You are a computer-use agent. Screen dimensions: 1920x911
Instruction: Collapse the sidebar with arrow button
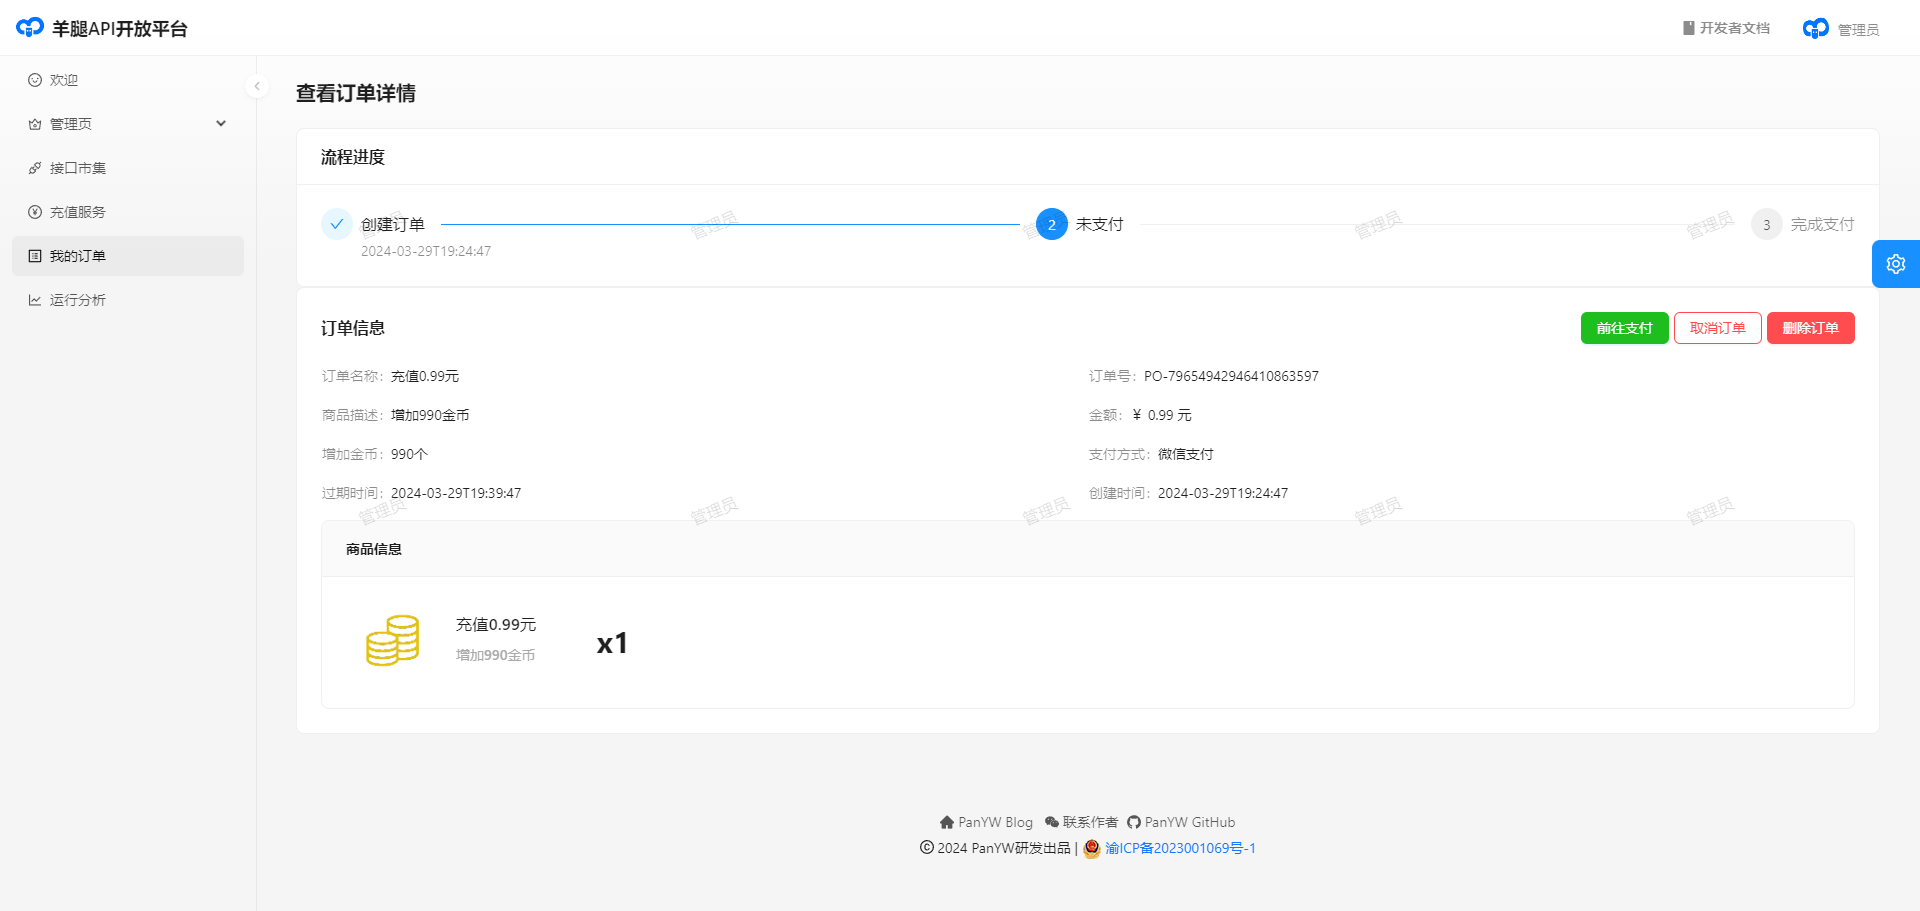point(257,86)
